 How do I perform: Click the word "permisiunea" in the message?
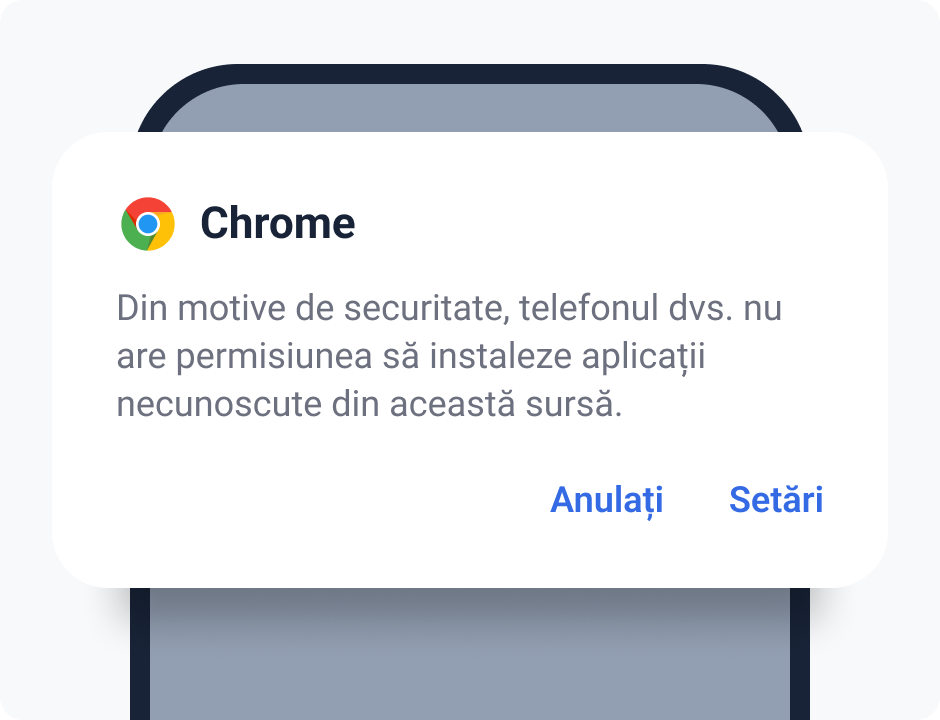[x=258, y=357]
